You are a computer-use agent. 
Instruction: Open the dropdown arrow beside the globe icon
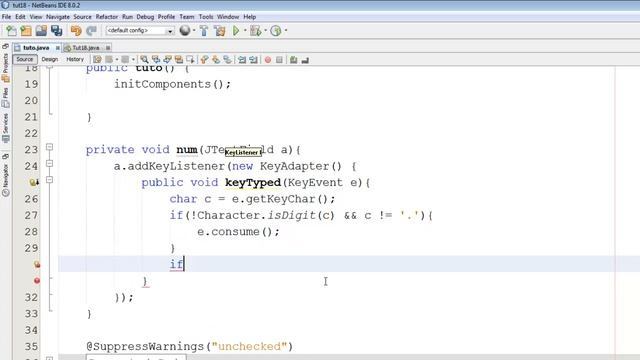point(194,31)
